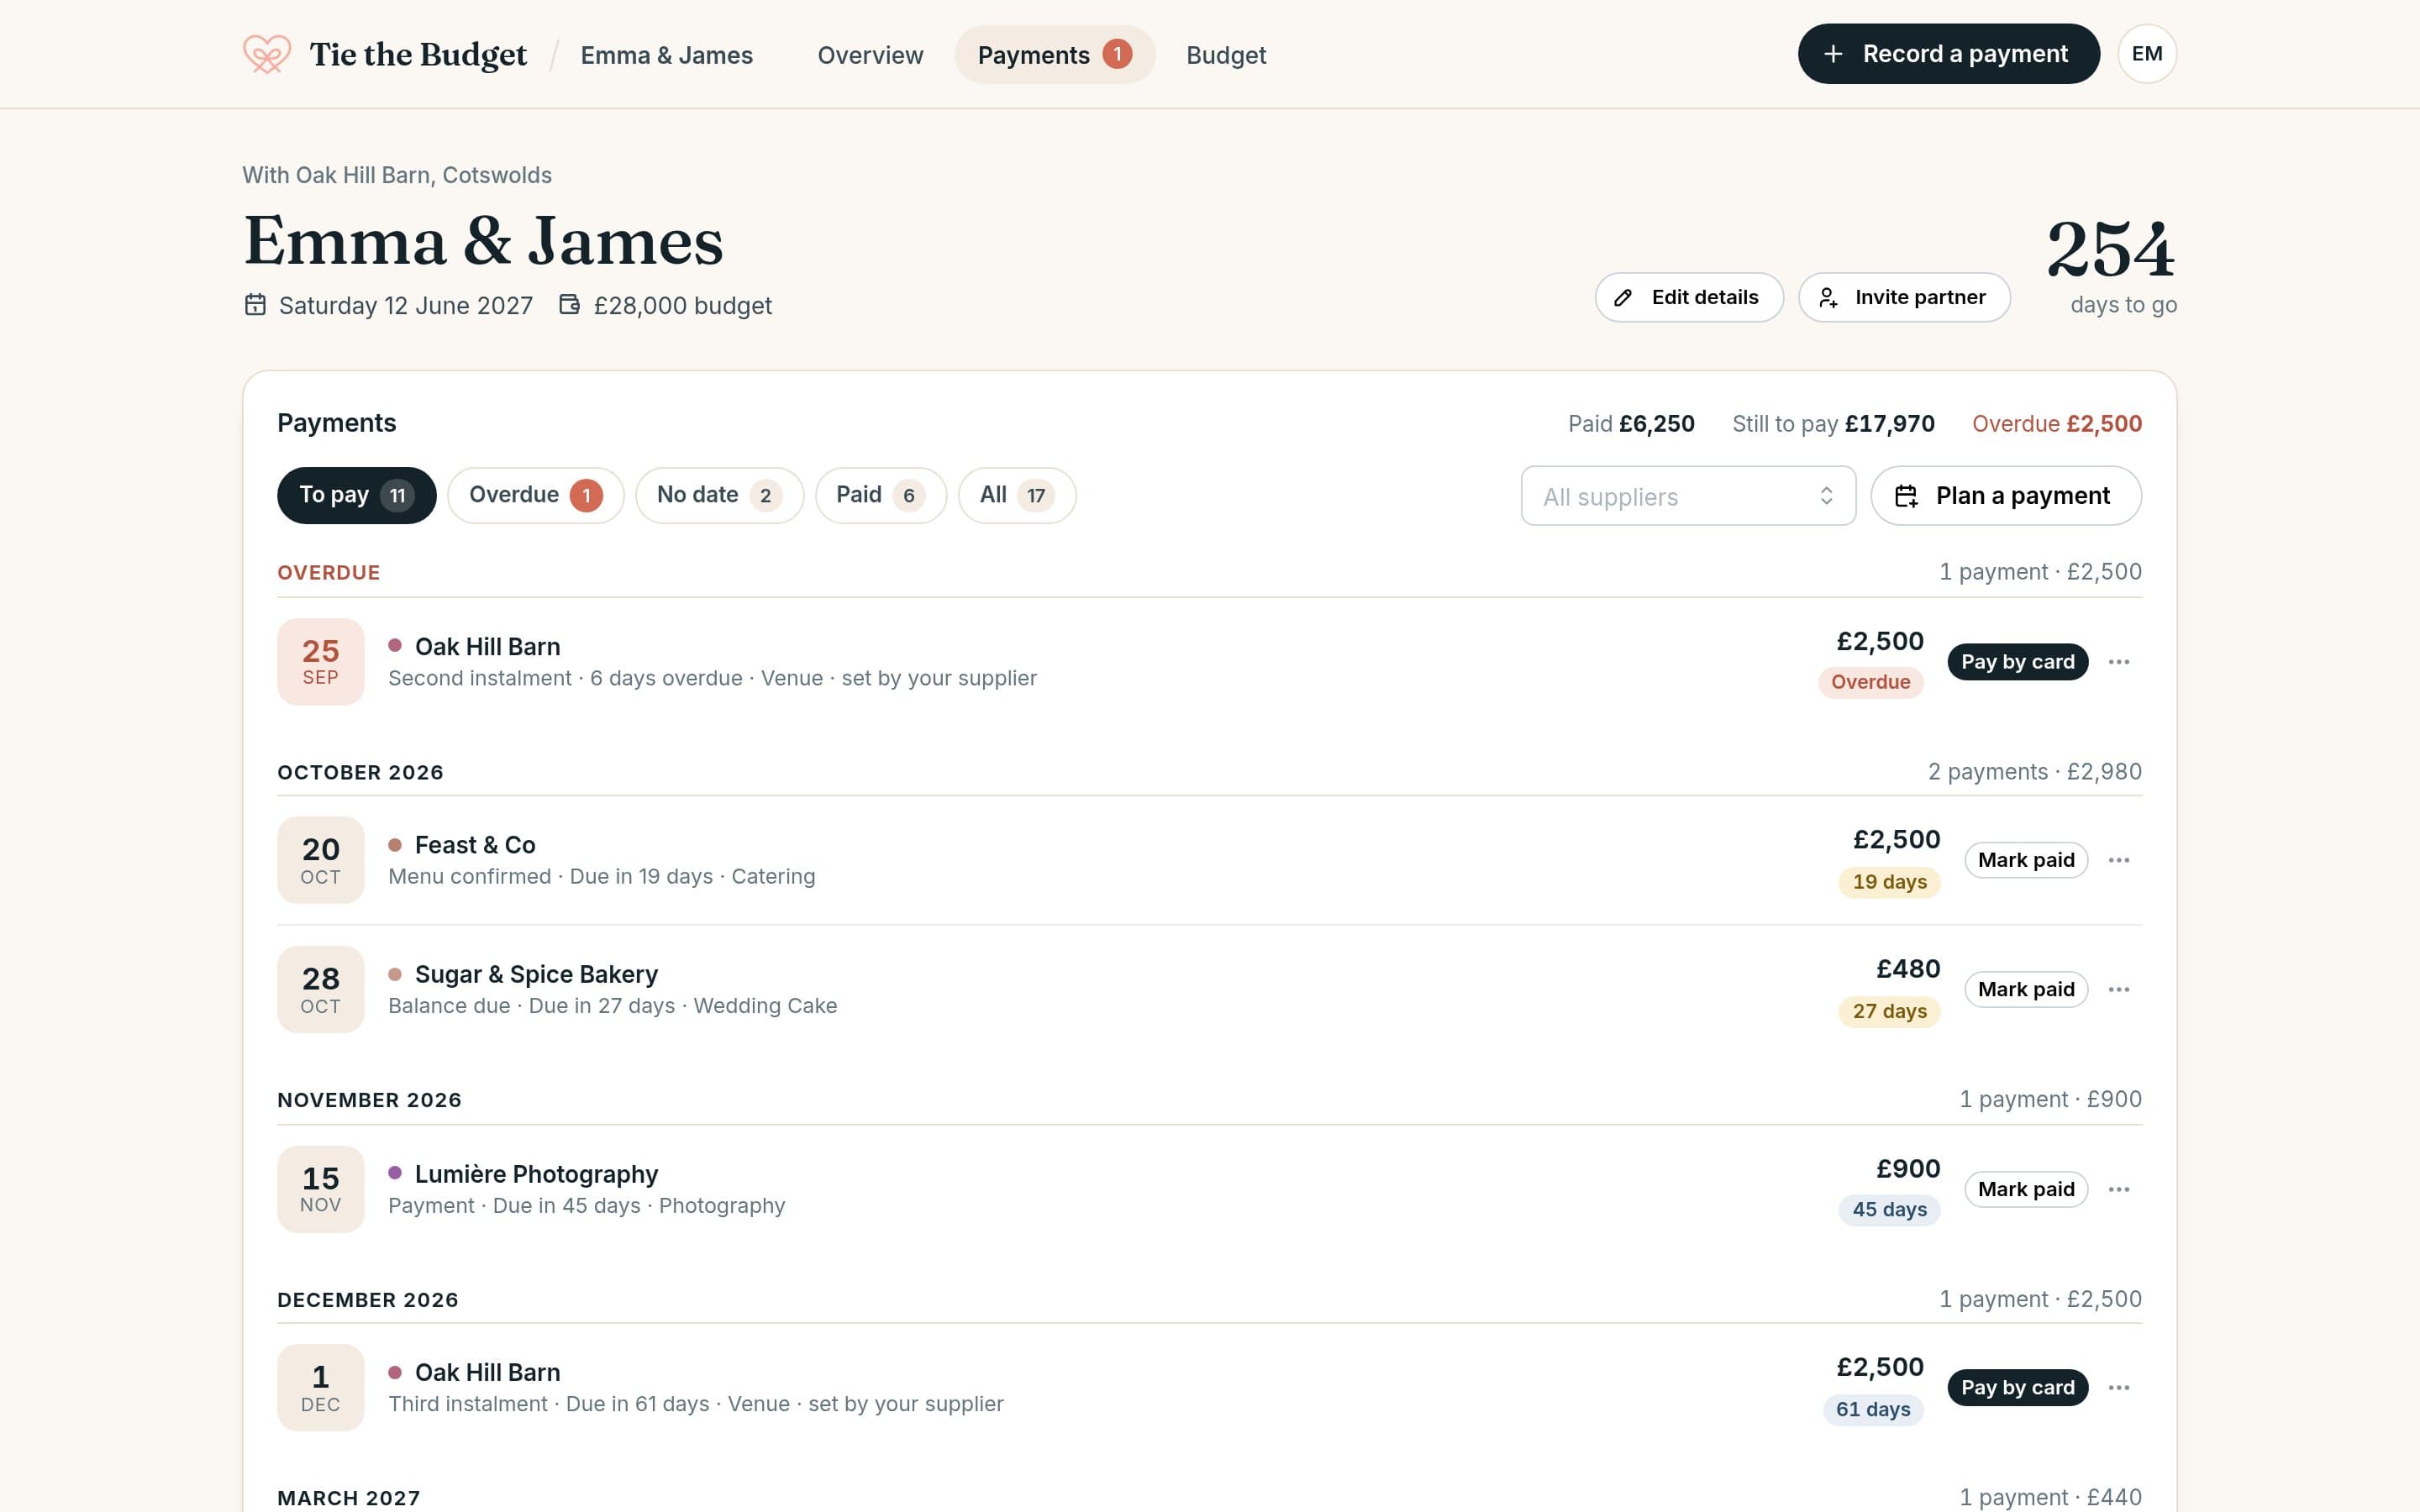Click the purple dot beside Lumière Photography

click(395, 1173)
